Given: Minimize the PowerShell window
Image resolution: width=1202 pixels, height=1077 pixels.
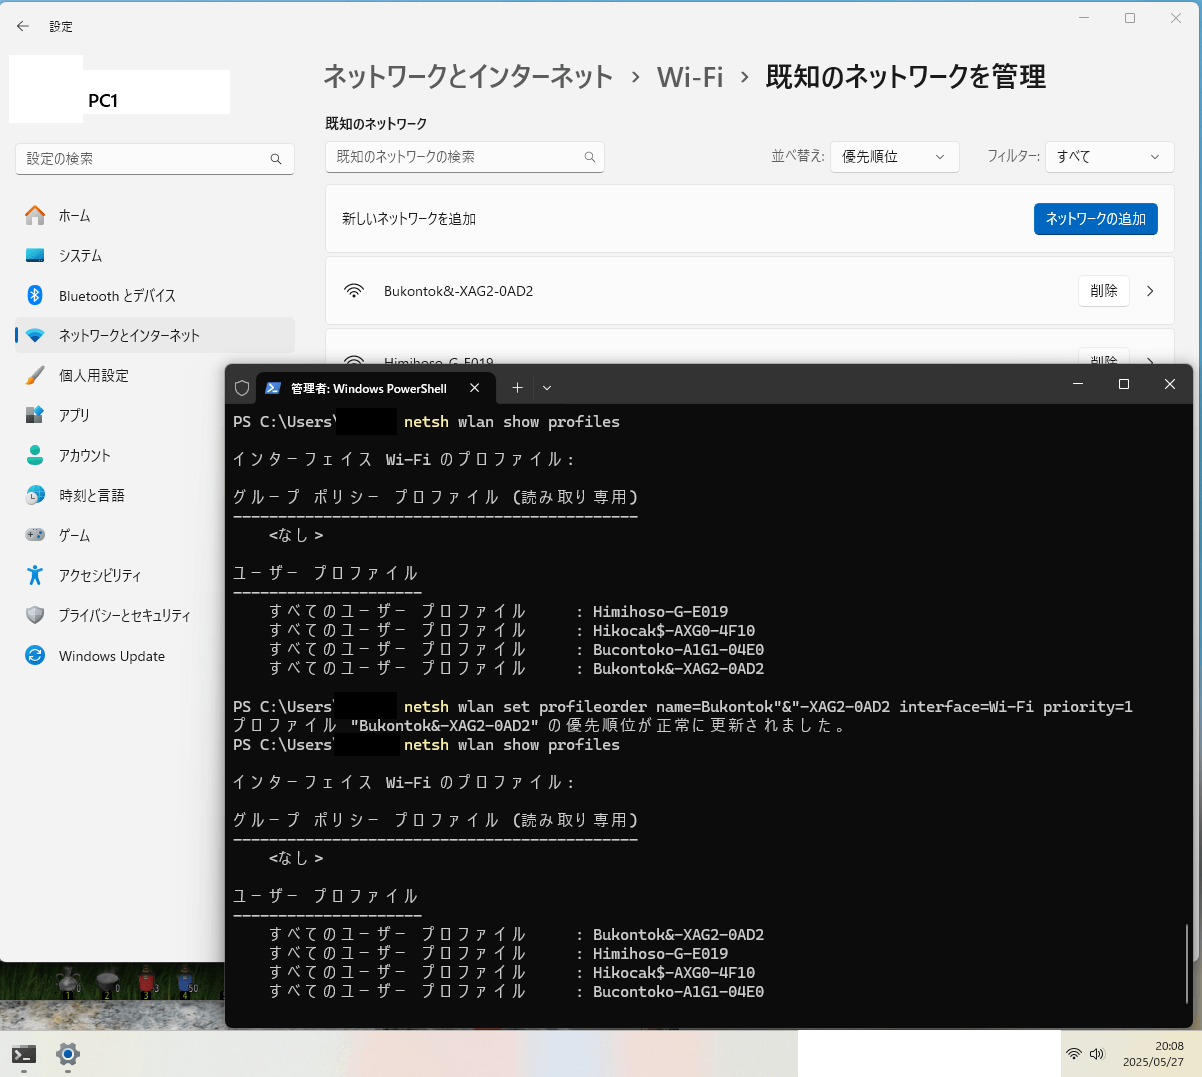Looking at the screenshot, I should tap(1078, 384).
